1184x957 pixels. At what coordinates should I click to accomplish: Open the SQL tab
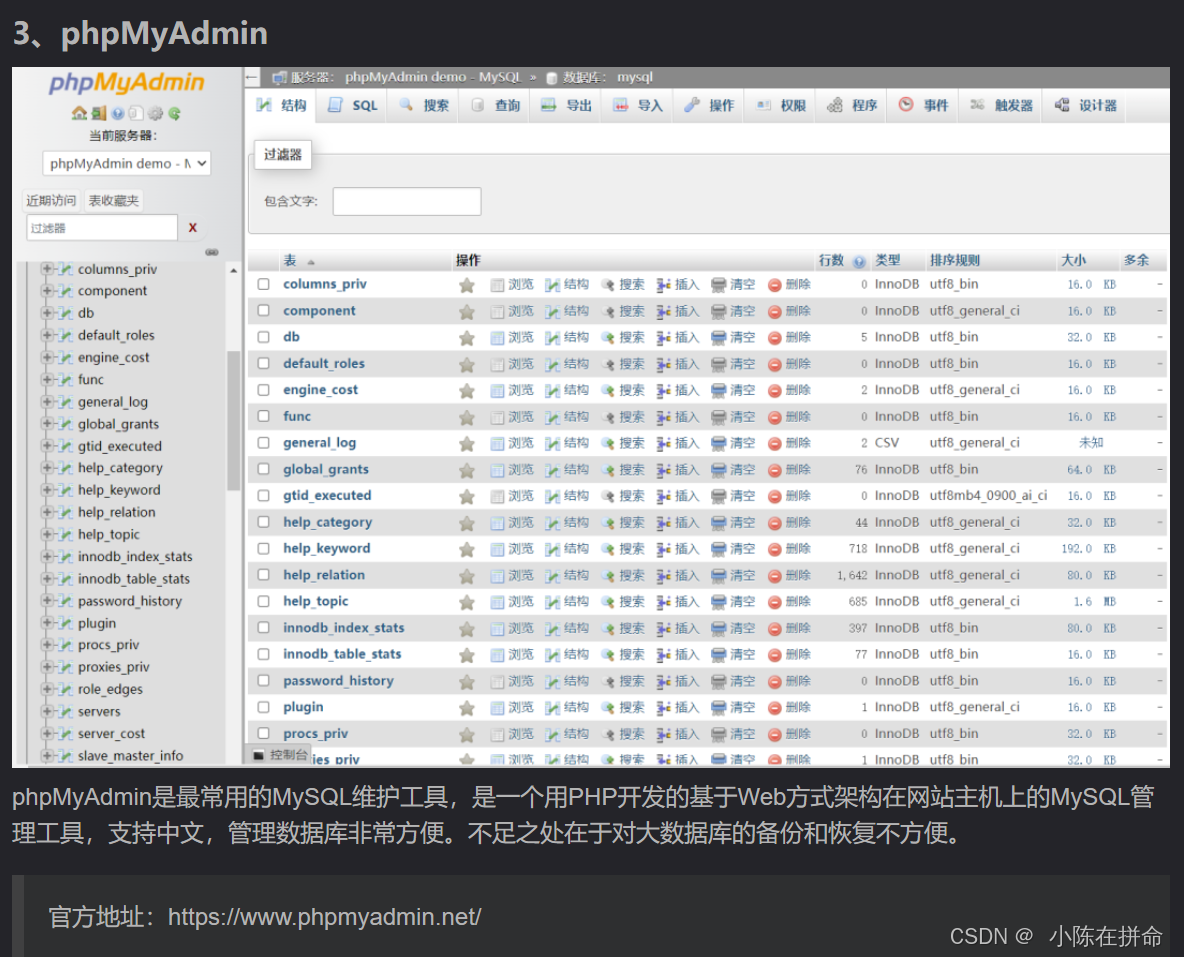[x=352, y=106]
